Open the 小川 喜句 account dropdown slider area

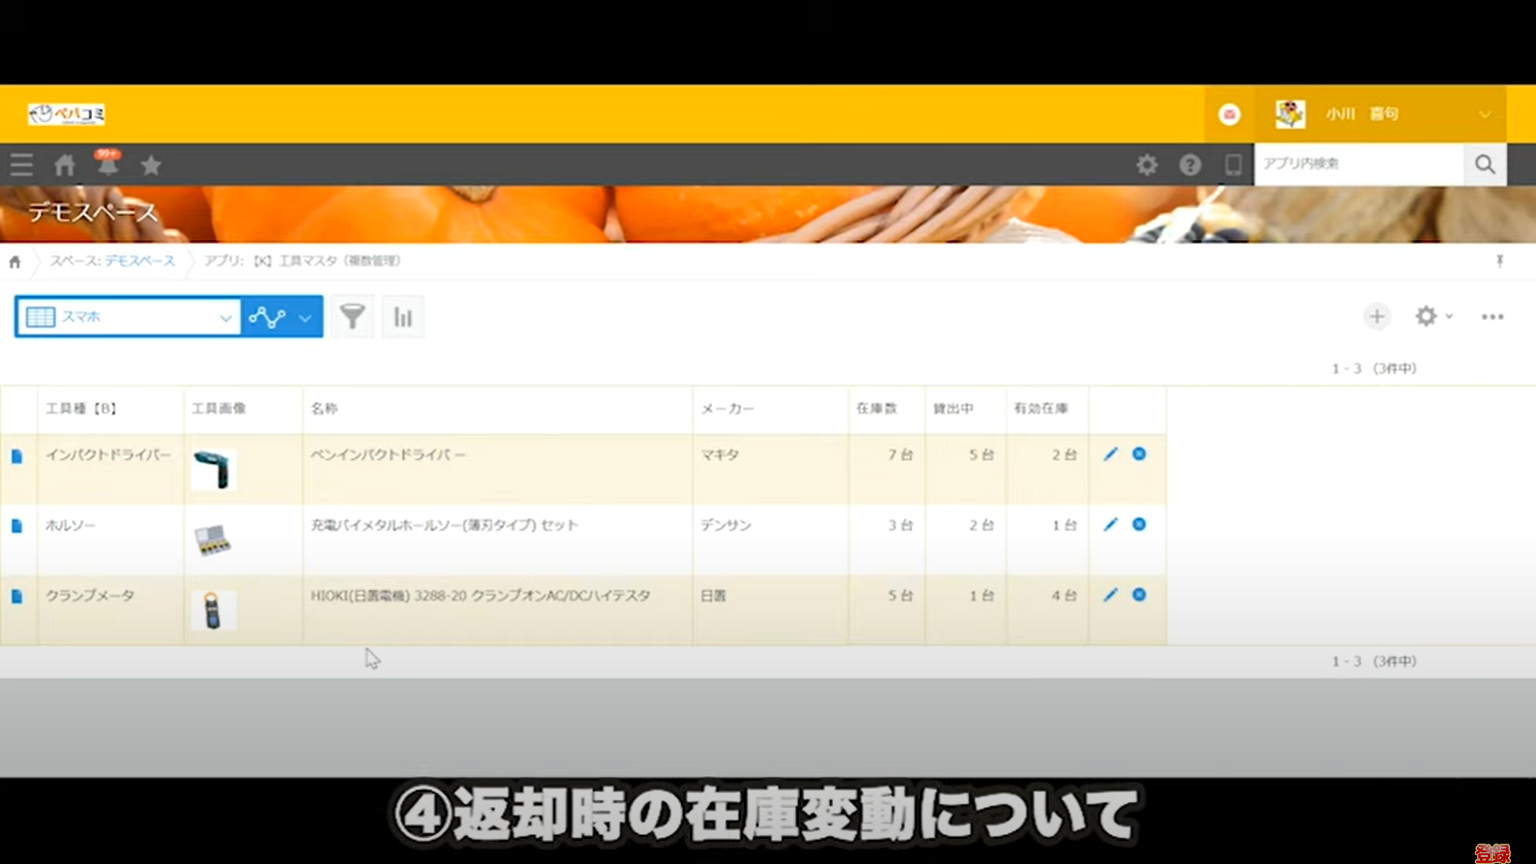(1486, 113)
